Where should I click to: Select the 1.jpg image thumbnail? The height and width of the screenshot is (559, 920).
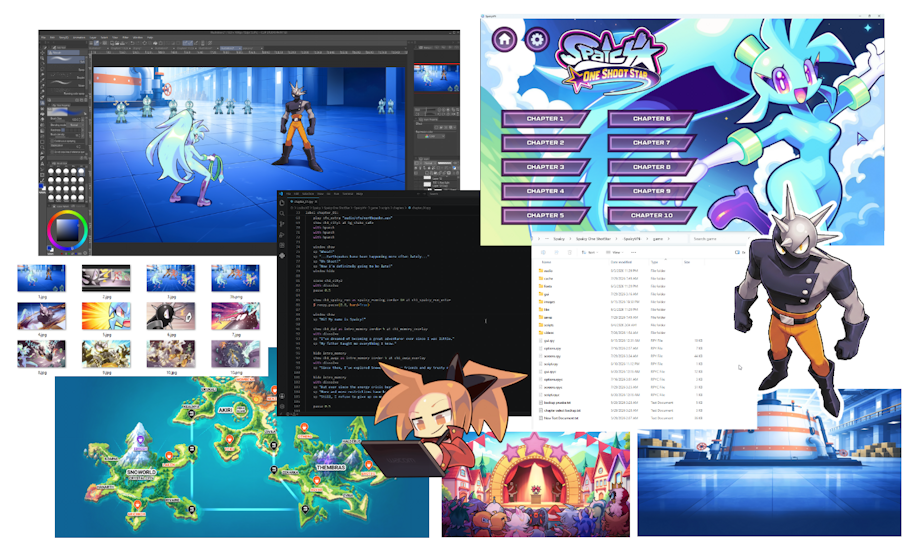[x=41, y=277]
